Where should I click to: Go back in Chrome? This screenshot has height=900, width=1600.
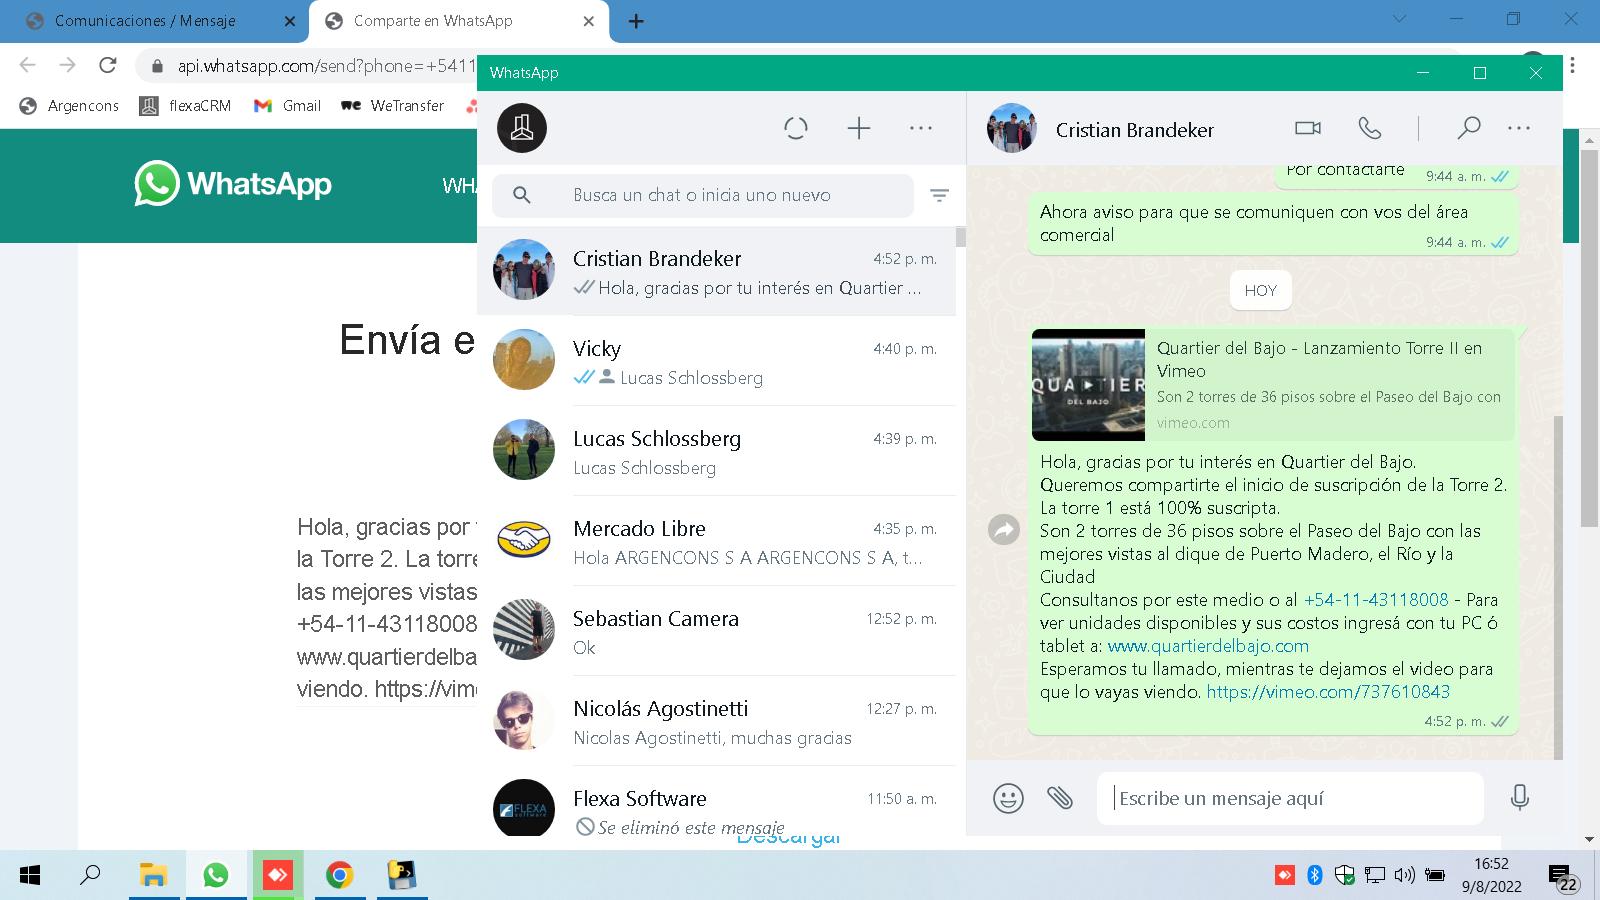27,65
